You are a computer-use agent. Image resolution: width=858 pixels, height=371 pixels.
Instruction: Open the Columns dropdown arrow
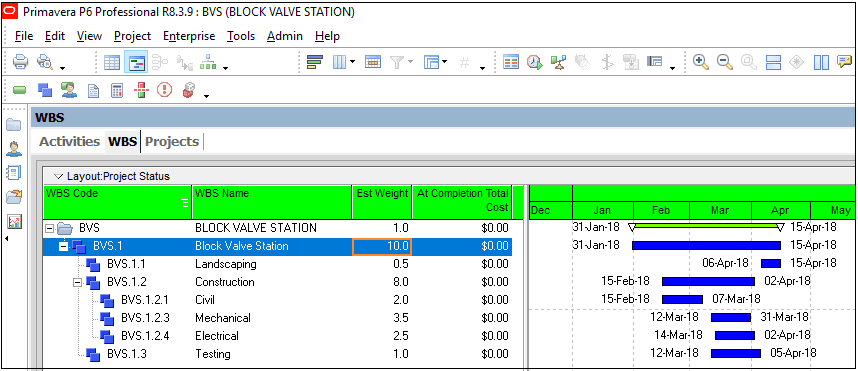[352, 61]
